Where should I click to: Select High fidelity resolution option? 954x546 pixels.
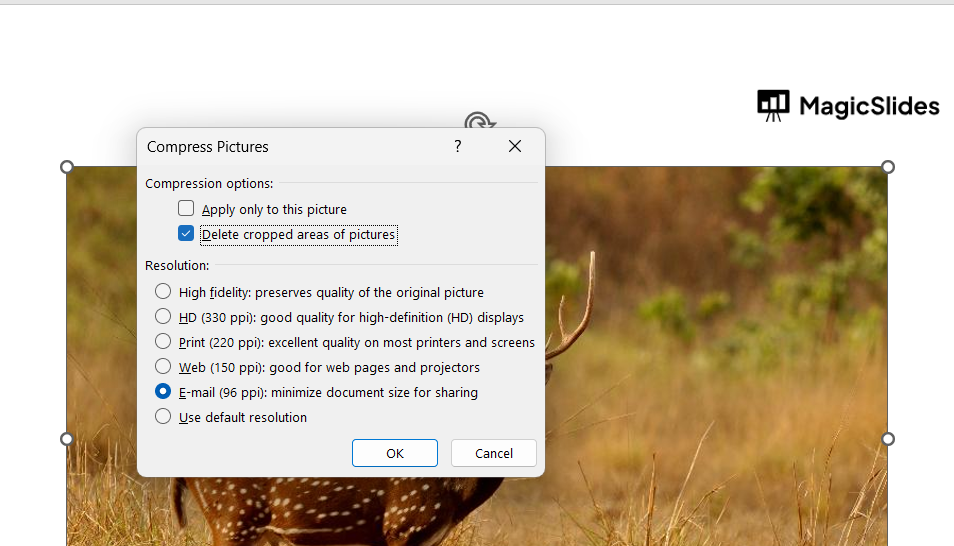(x=163, y=292)
